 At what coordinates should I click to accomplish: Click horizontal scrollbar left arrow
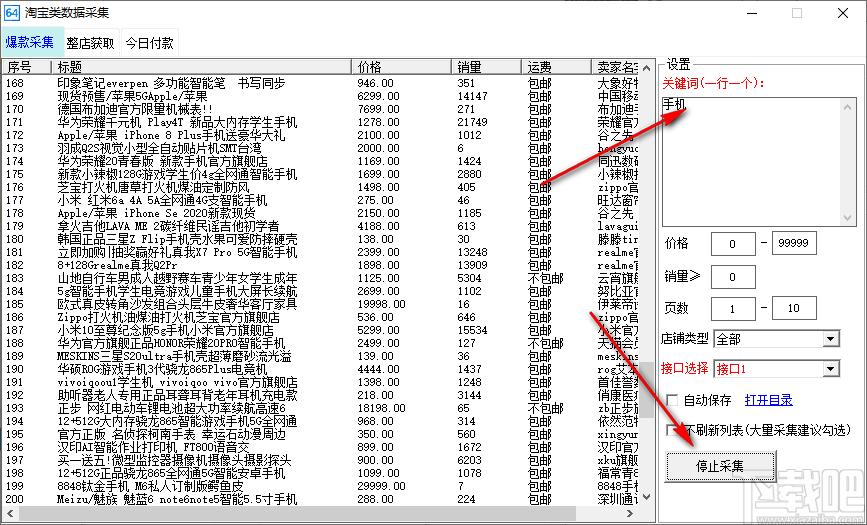coord(8,514)
